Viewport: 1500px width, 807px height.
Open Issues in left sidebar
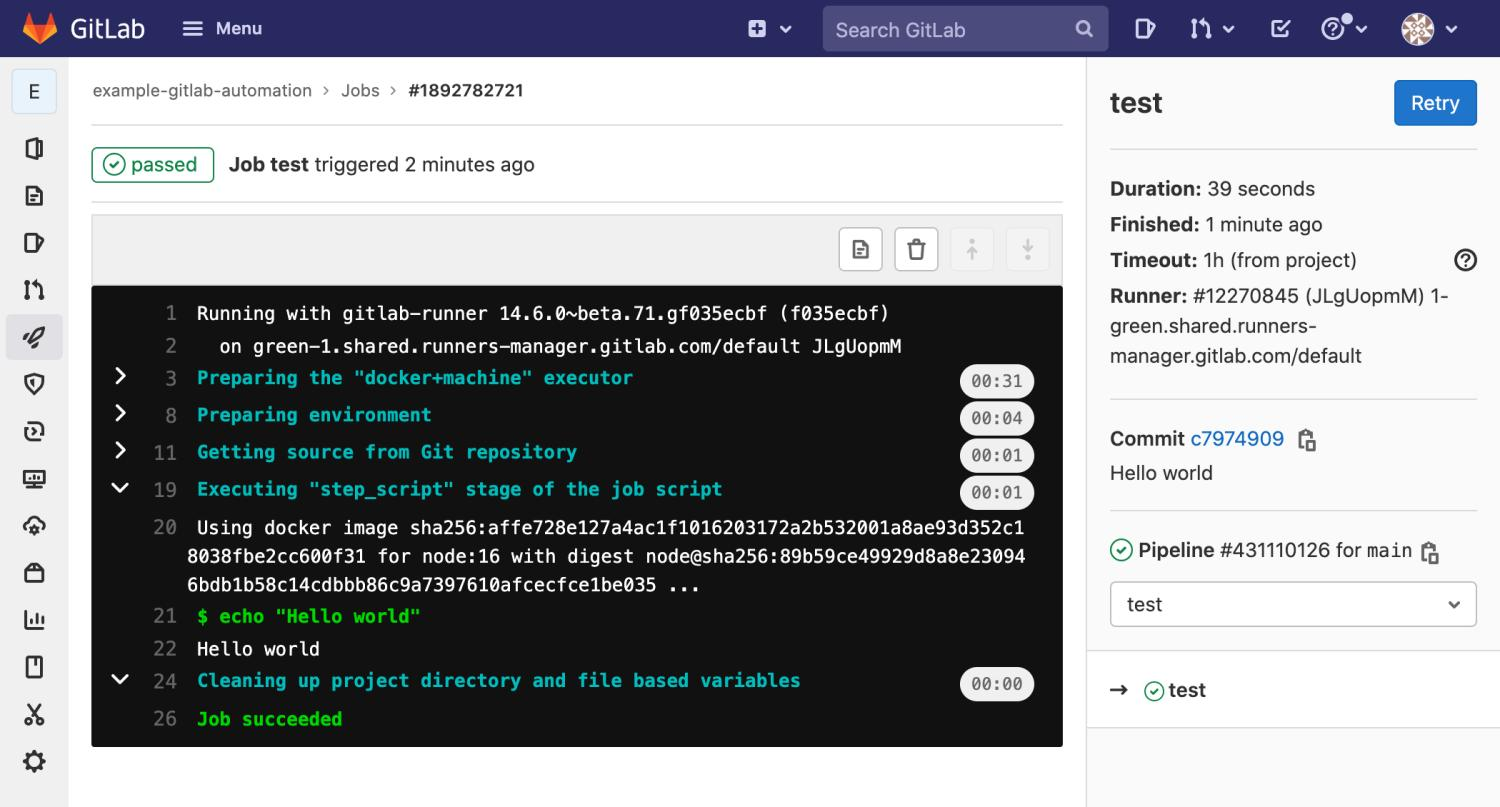coord(34,242)
